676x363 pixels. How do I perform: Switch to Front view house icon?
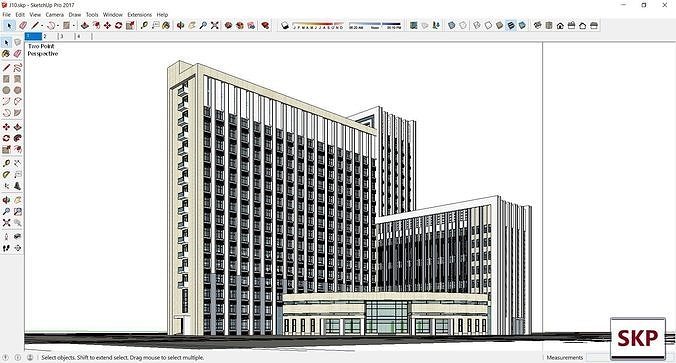pyautogui.click(x=560, y=25)
